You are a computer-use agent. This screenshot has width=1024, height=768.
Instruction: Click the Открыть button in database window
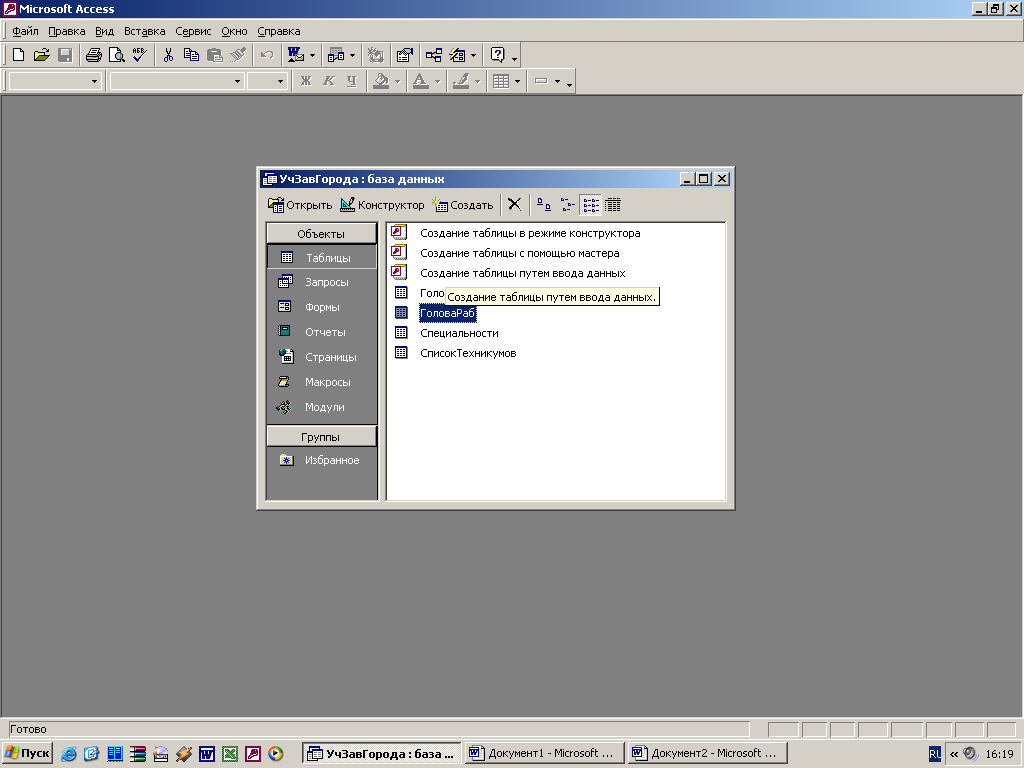click(300, 205)
